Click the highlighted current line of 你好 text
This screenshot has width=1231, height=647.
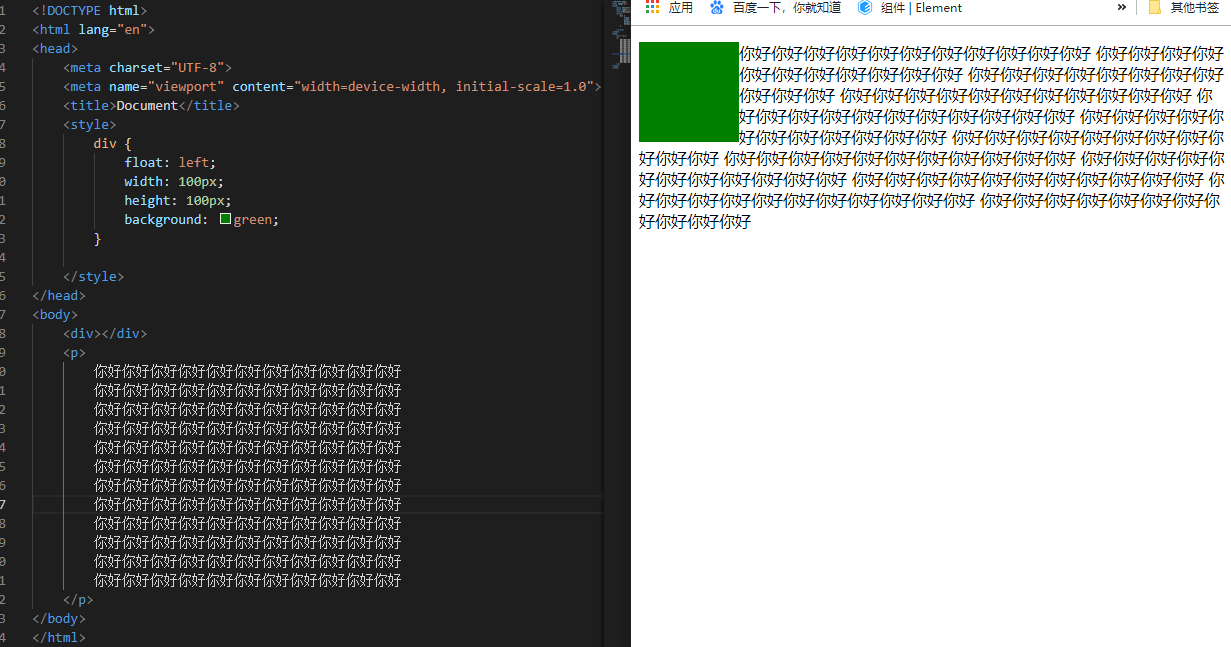coord(247,504)
